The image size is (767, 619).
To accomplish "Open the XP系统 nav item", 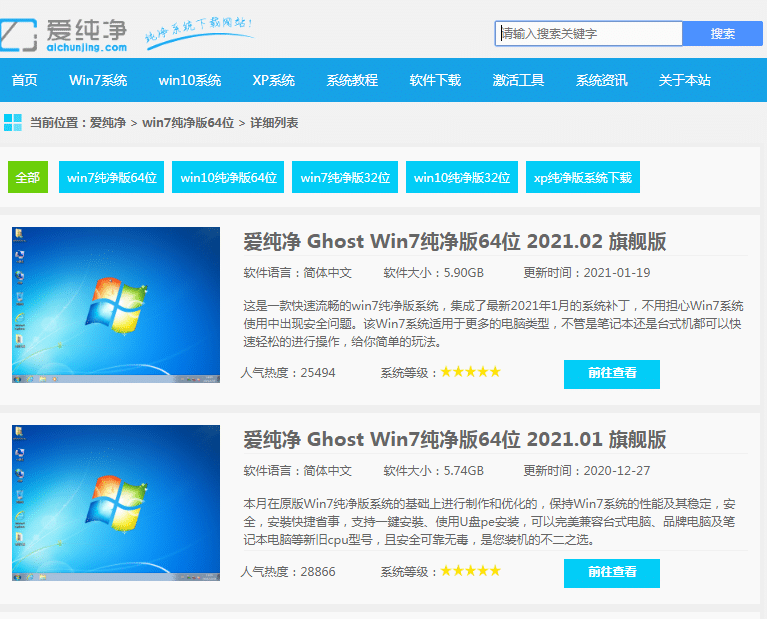I will (273, 80).
